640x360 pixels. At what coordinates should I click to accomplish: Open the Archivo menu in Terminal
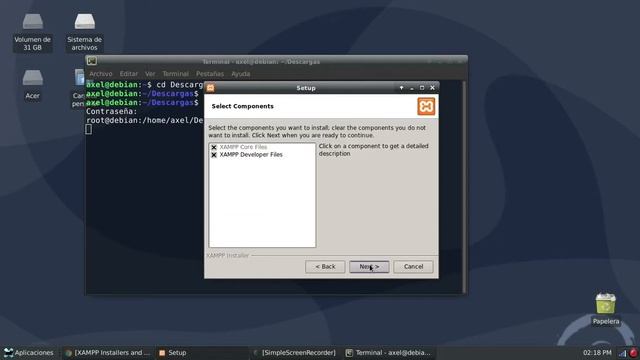101,74
